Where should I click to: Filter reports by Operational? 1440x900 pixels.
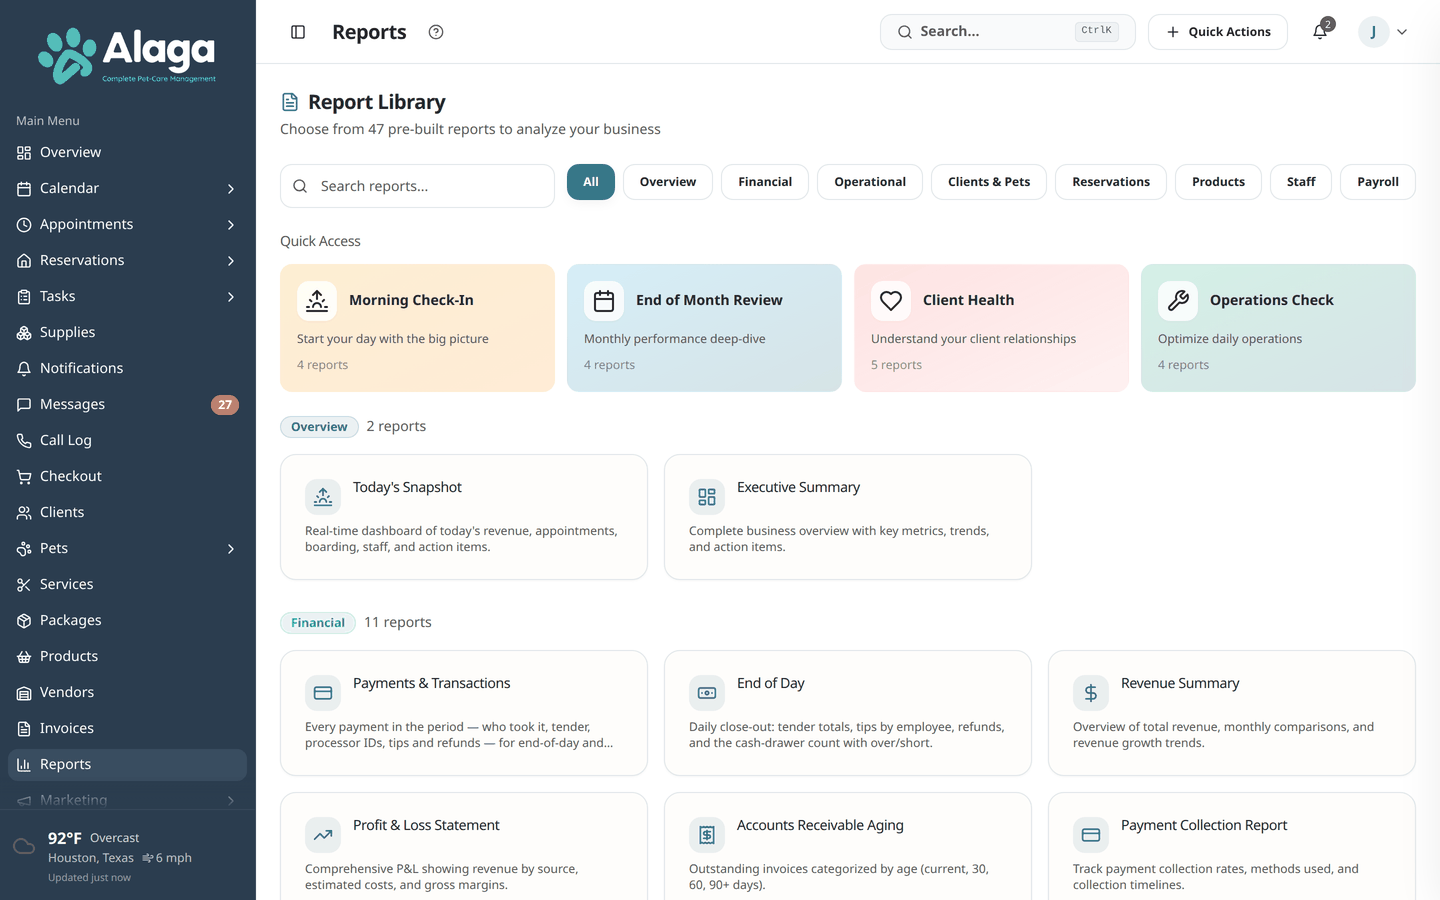(x=870, y=182)
